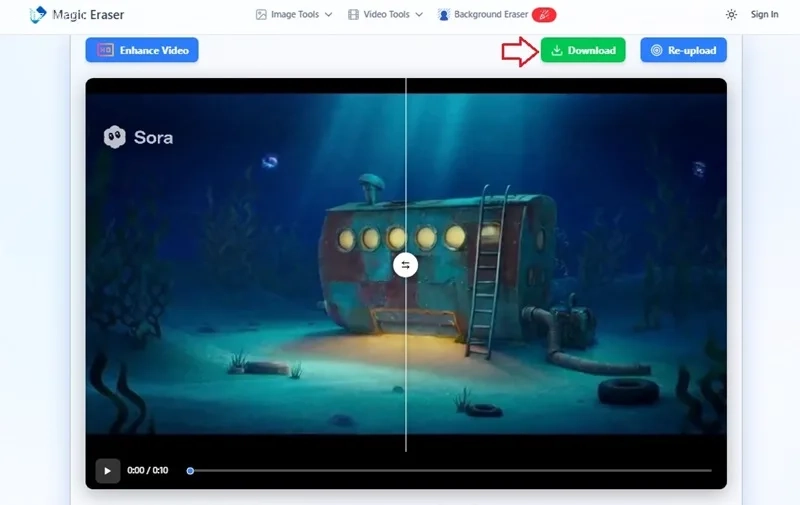This screenshot has width=800, height=505.
Task: Sign In to your account
Action: [x=764, y=15]
